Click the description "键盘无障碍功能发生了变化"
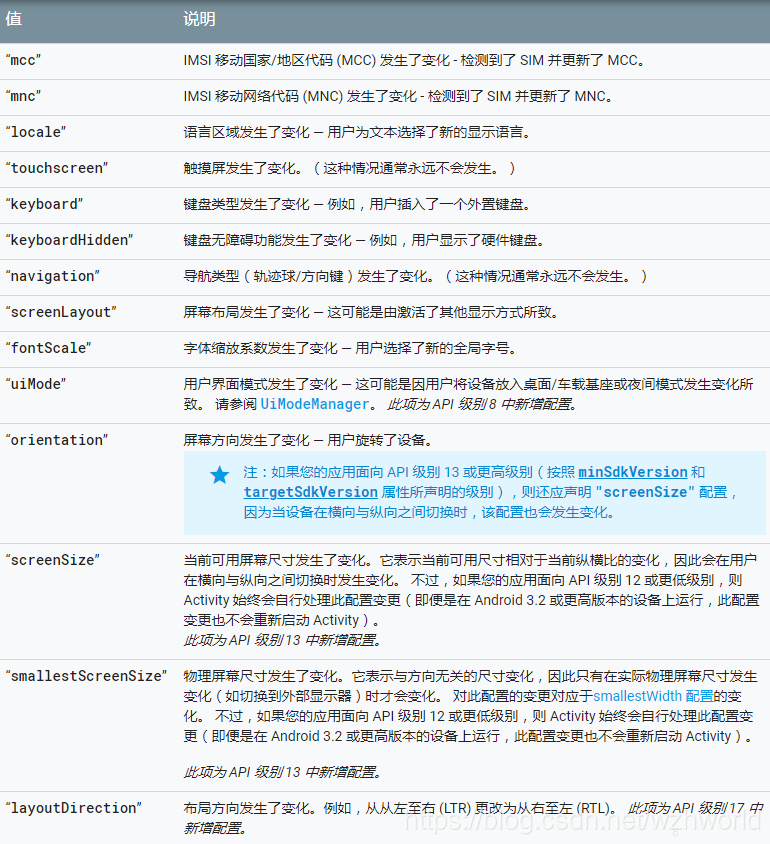 pyautogui.click(x=267, y=240)
